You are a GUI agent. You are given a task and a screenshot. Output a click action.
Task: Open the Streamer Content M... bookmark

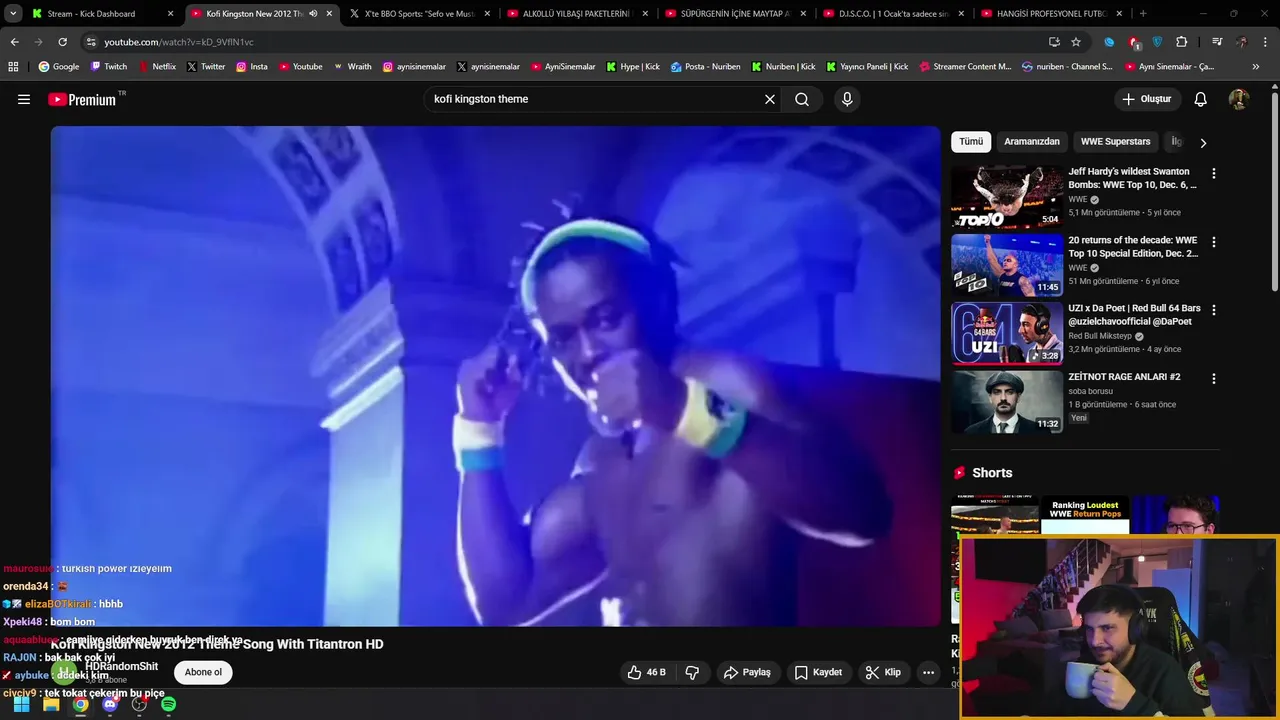pos(964,66)
